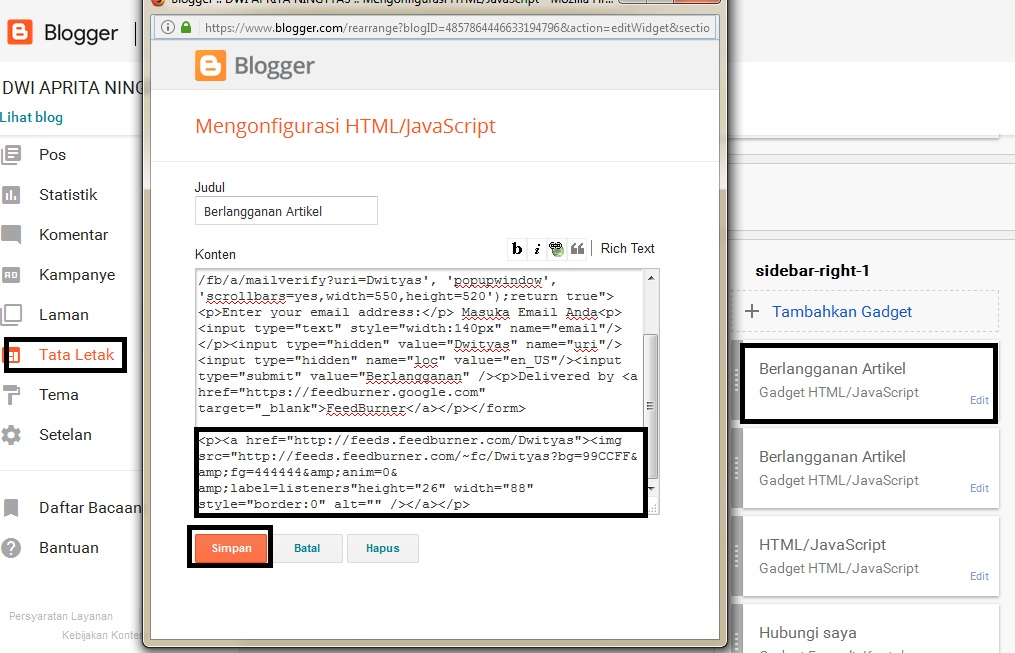Click the blog title DWI APRITA NING
The width and height of the screenshot is (1015, 653).
[x=72, y=88]
